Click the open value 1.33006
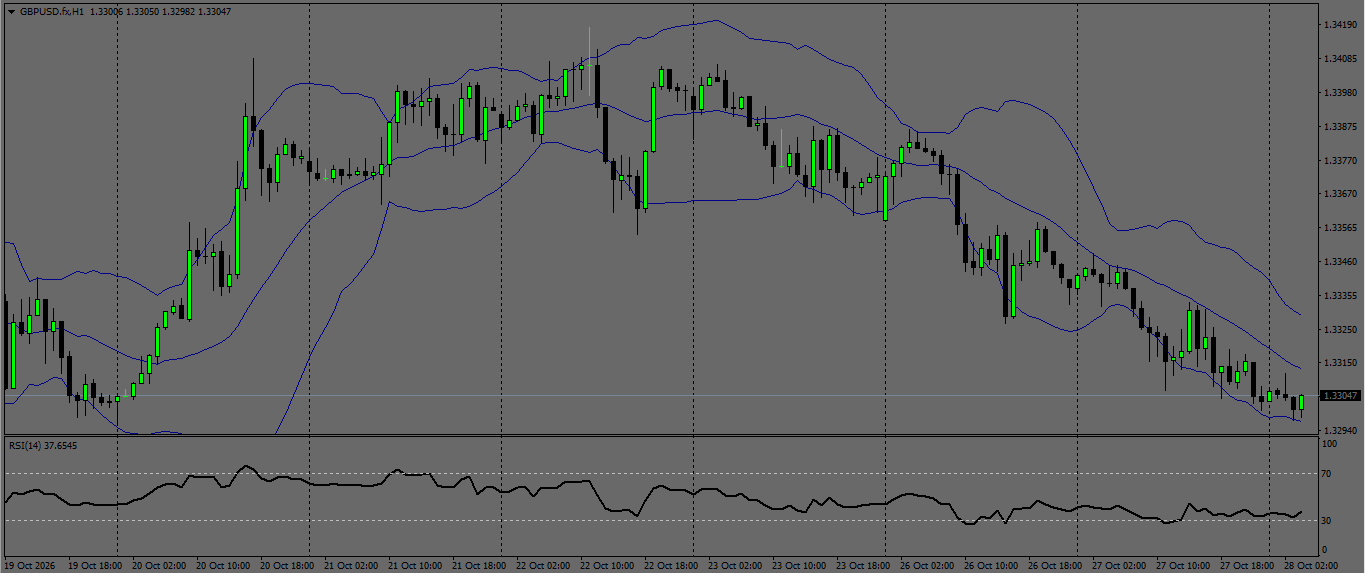 pos(107,11)
